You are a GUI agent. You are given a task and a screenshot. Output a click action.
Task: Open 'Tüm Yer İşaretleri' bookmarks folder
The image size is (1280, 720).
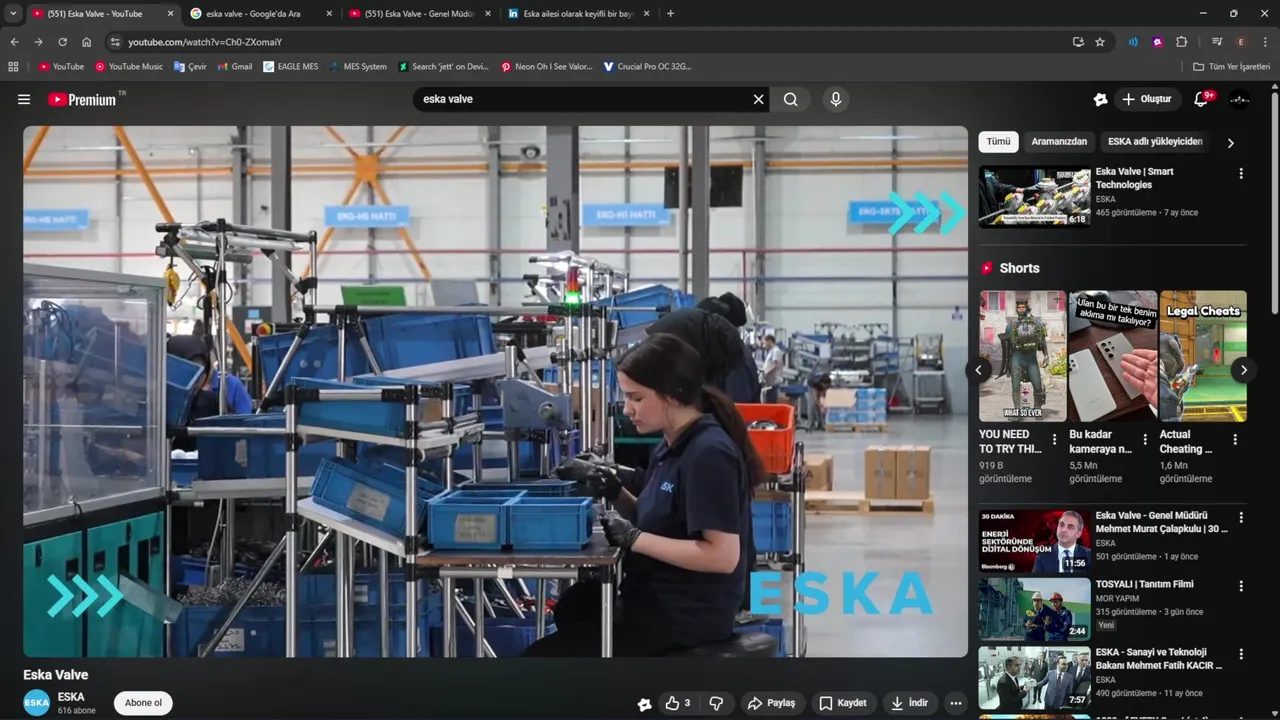1231,66
